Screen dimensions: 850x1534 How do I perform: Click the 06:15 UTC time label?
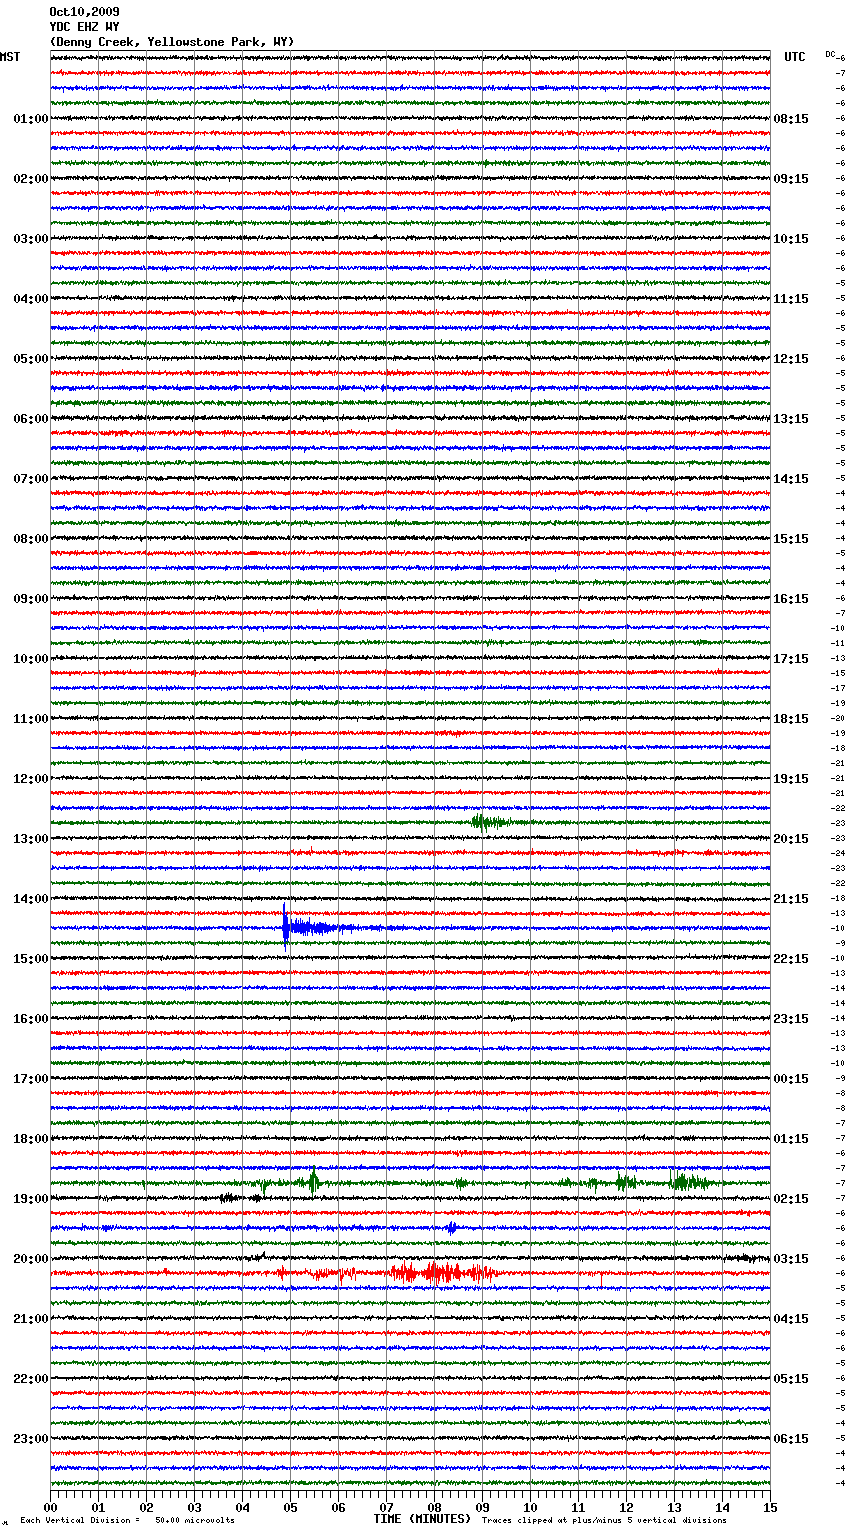791,1439
